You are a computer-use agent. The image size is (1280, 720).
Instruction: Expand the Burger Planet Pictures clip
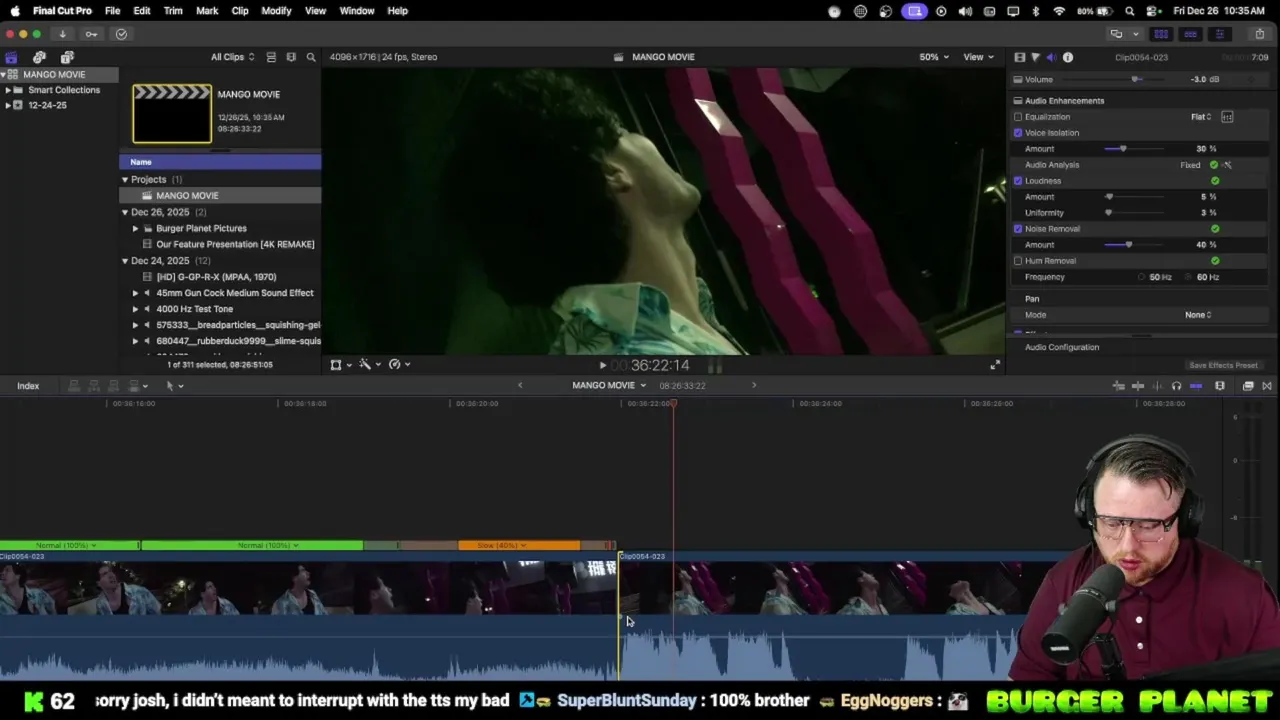click(136, 228)
